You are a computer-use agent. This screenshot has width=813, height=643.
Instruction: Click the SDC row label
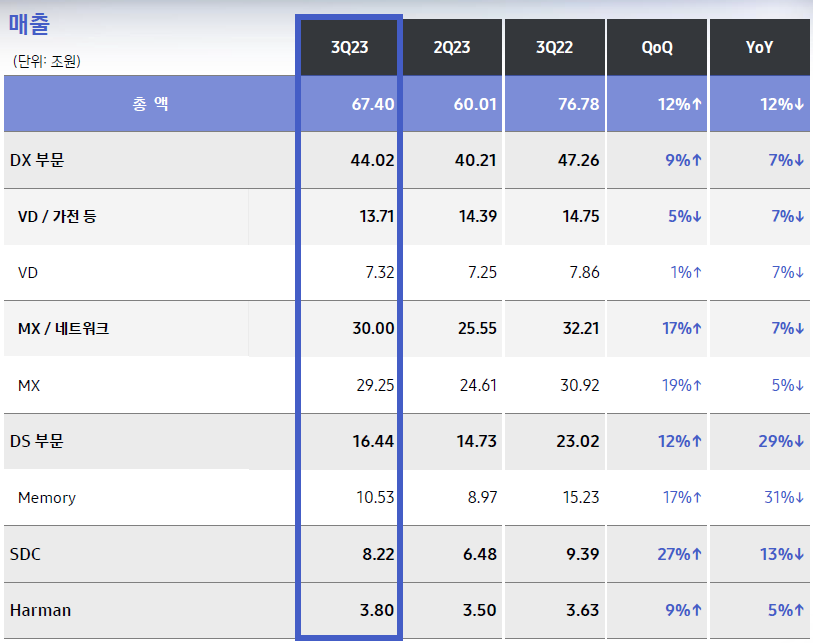[x=27, y=554]
